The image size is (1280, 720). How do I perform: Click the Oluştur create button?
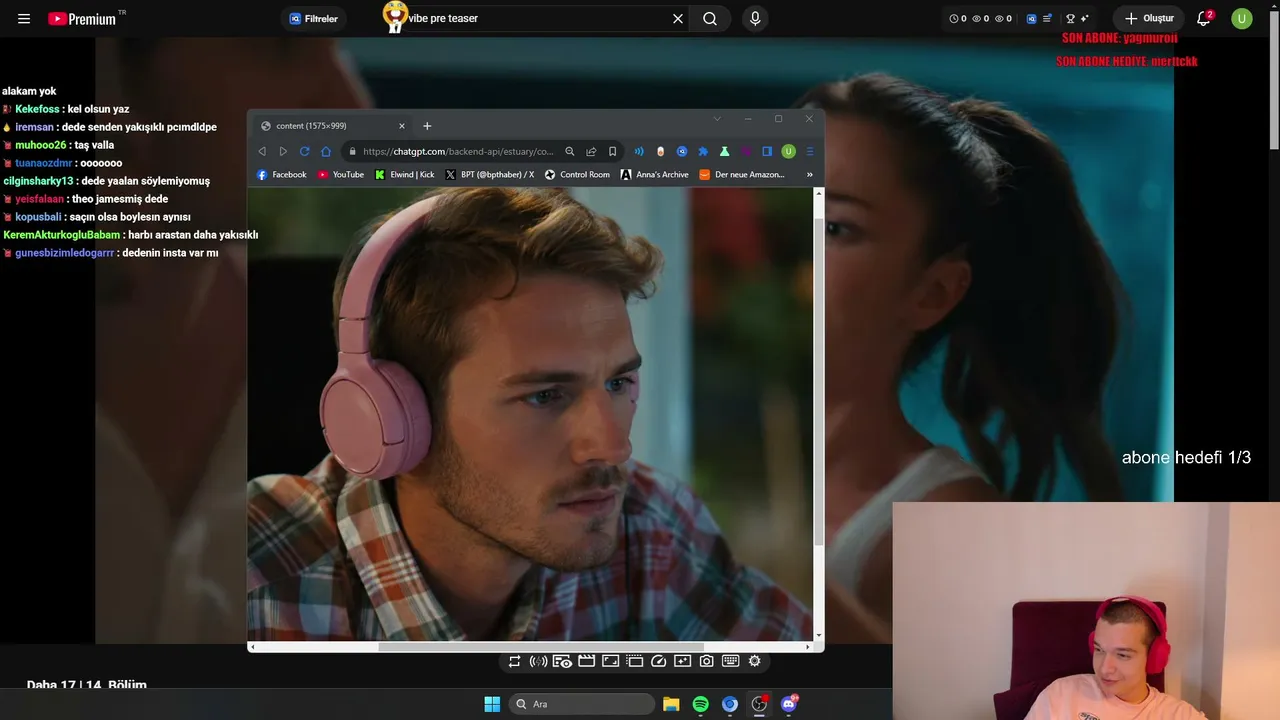(x=1149, y=18)
